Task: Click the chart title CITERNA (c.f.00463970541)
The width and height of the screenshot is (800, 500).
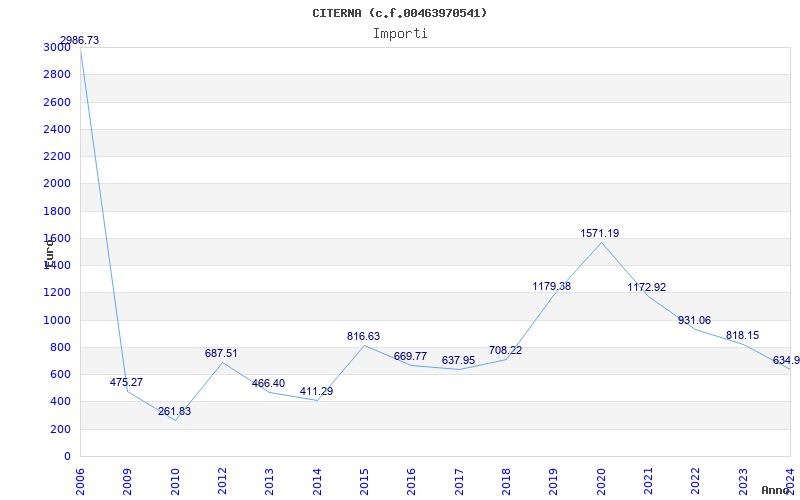Action: [399, 13]
